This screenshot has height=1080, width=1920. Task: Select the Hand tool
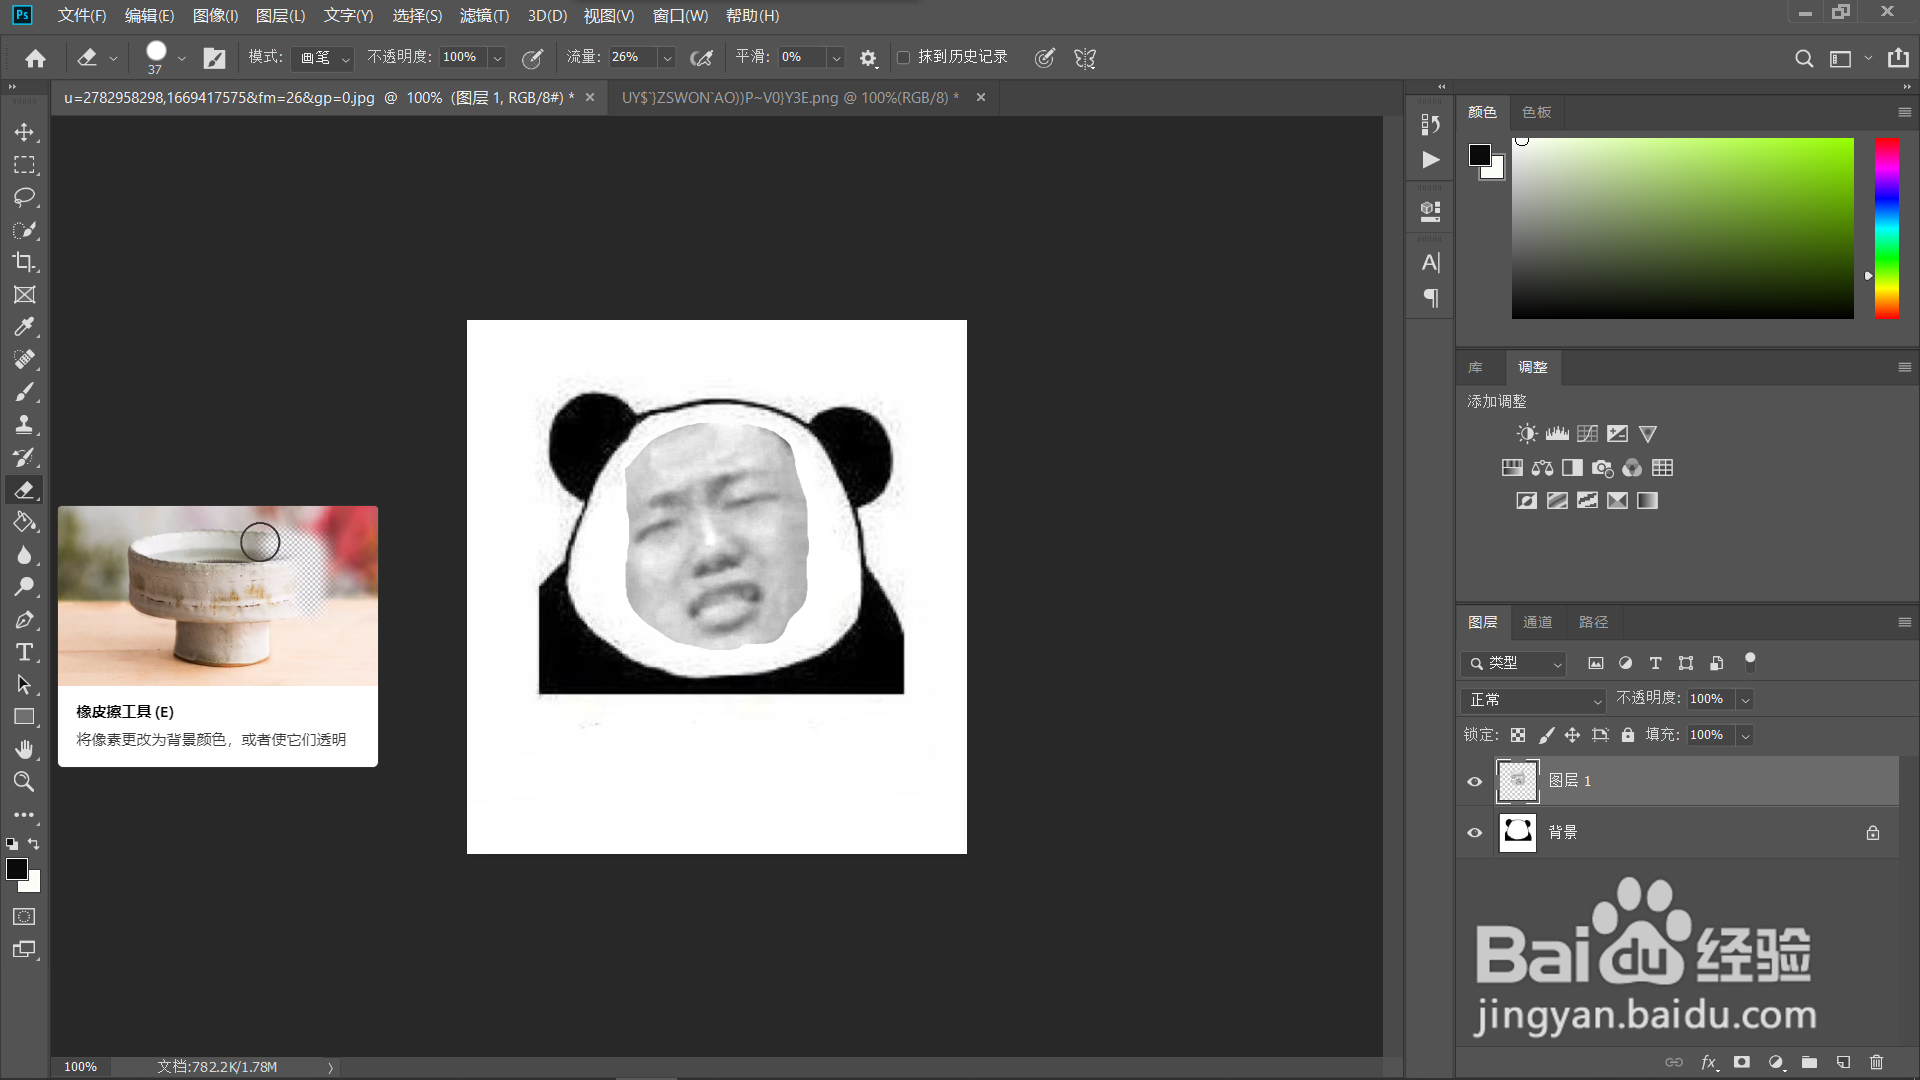24,749
